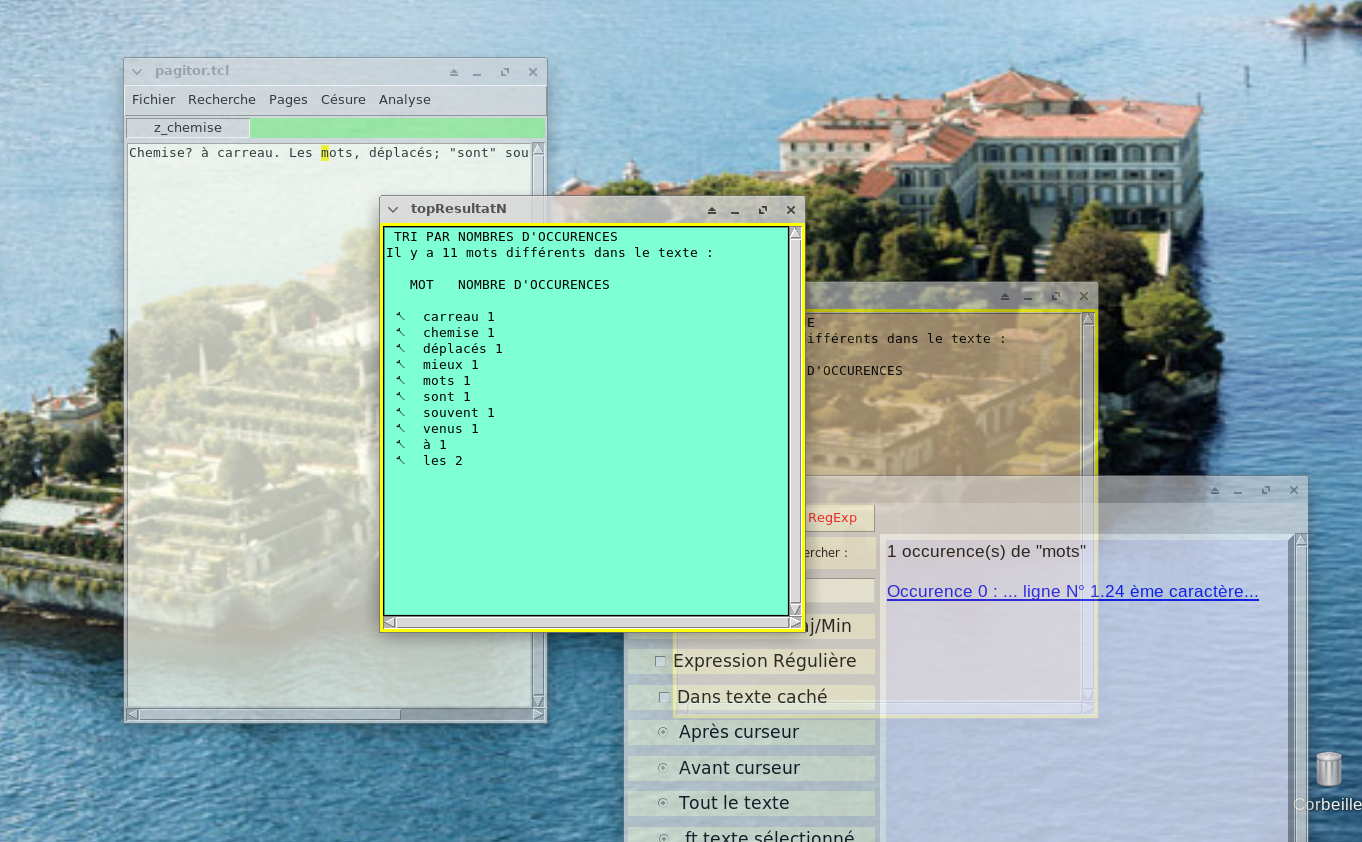Enable the Expression Régulière checkbox
The height and width of the screenshot is (842, 1362).
click(660, 662)
